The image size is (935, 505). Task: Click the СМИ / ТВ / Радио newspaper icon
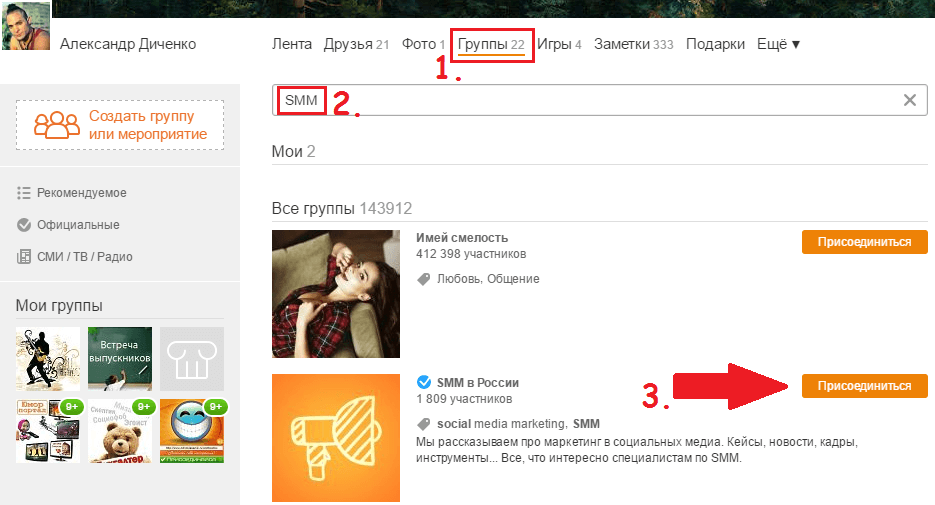(x=24, y=257)
